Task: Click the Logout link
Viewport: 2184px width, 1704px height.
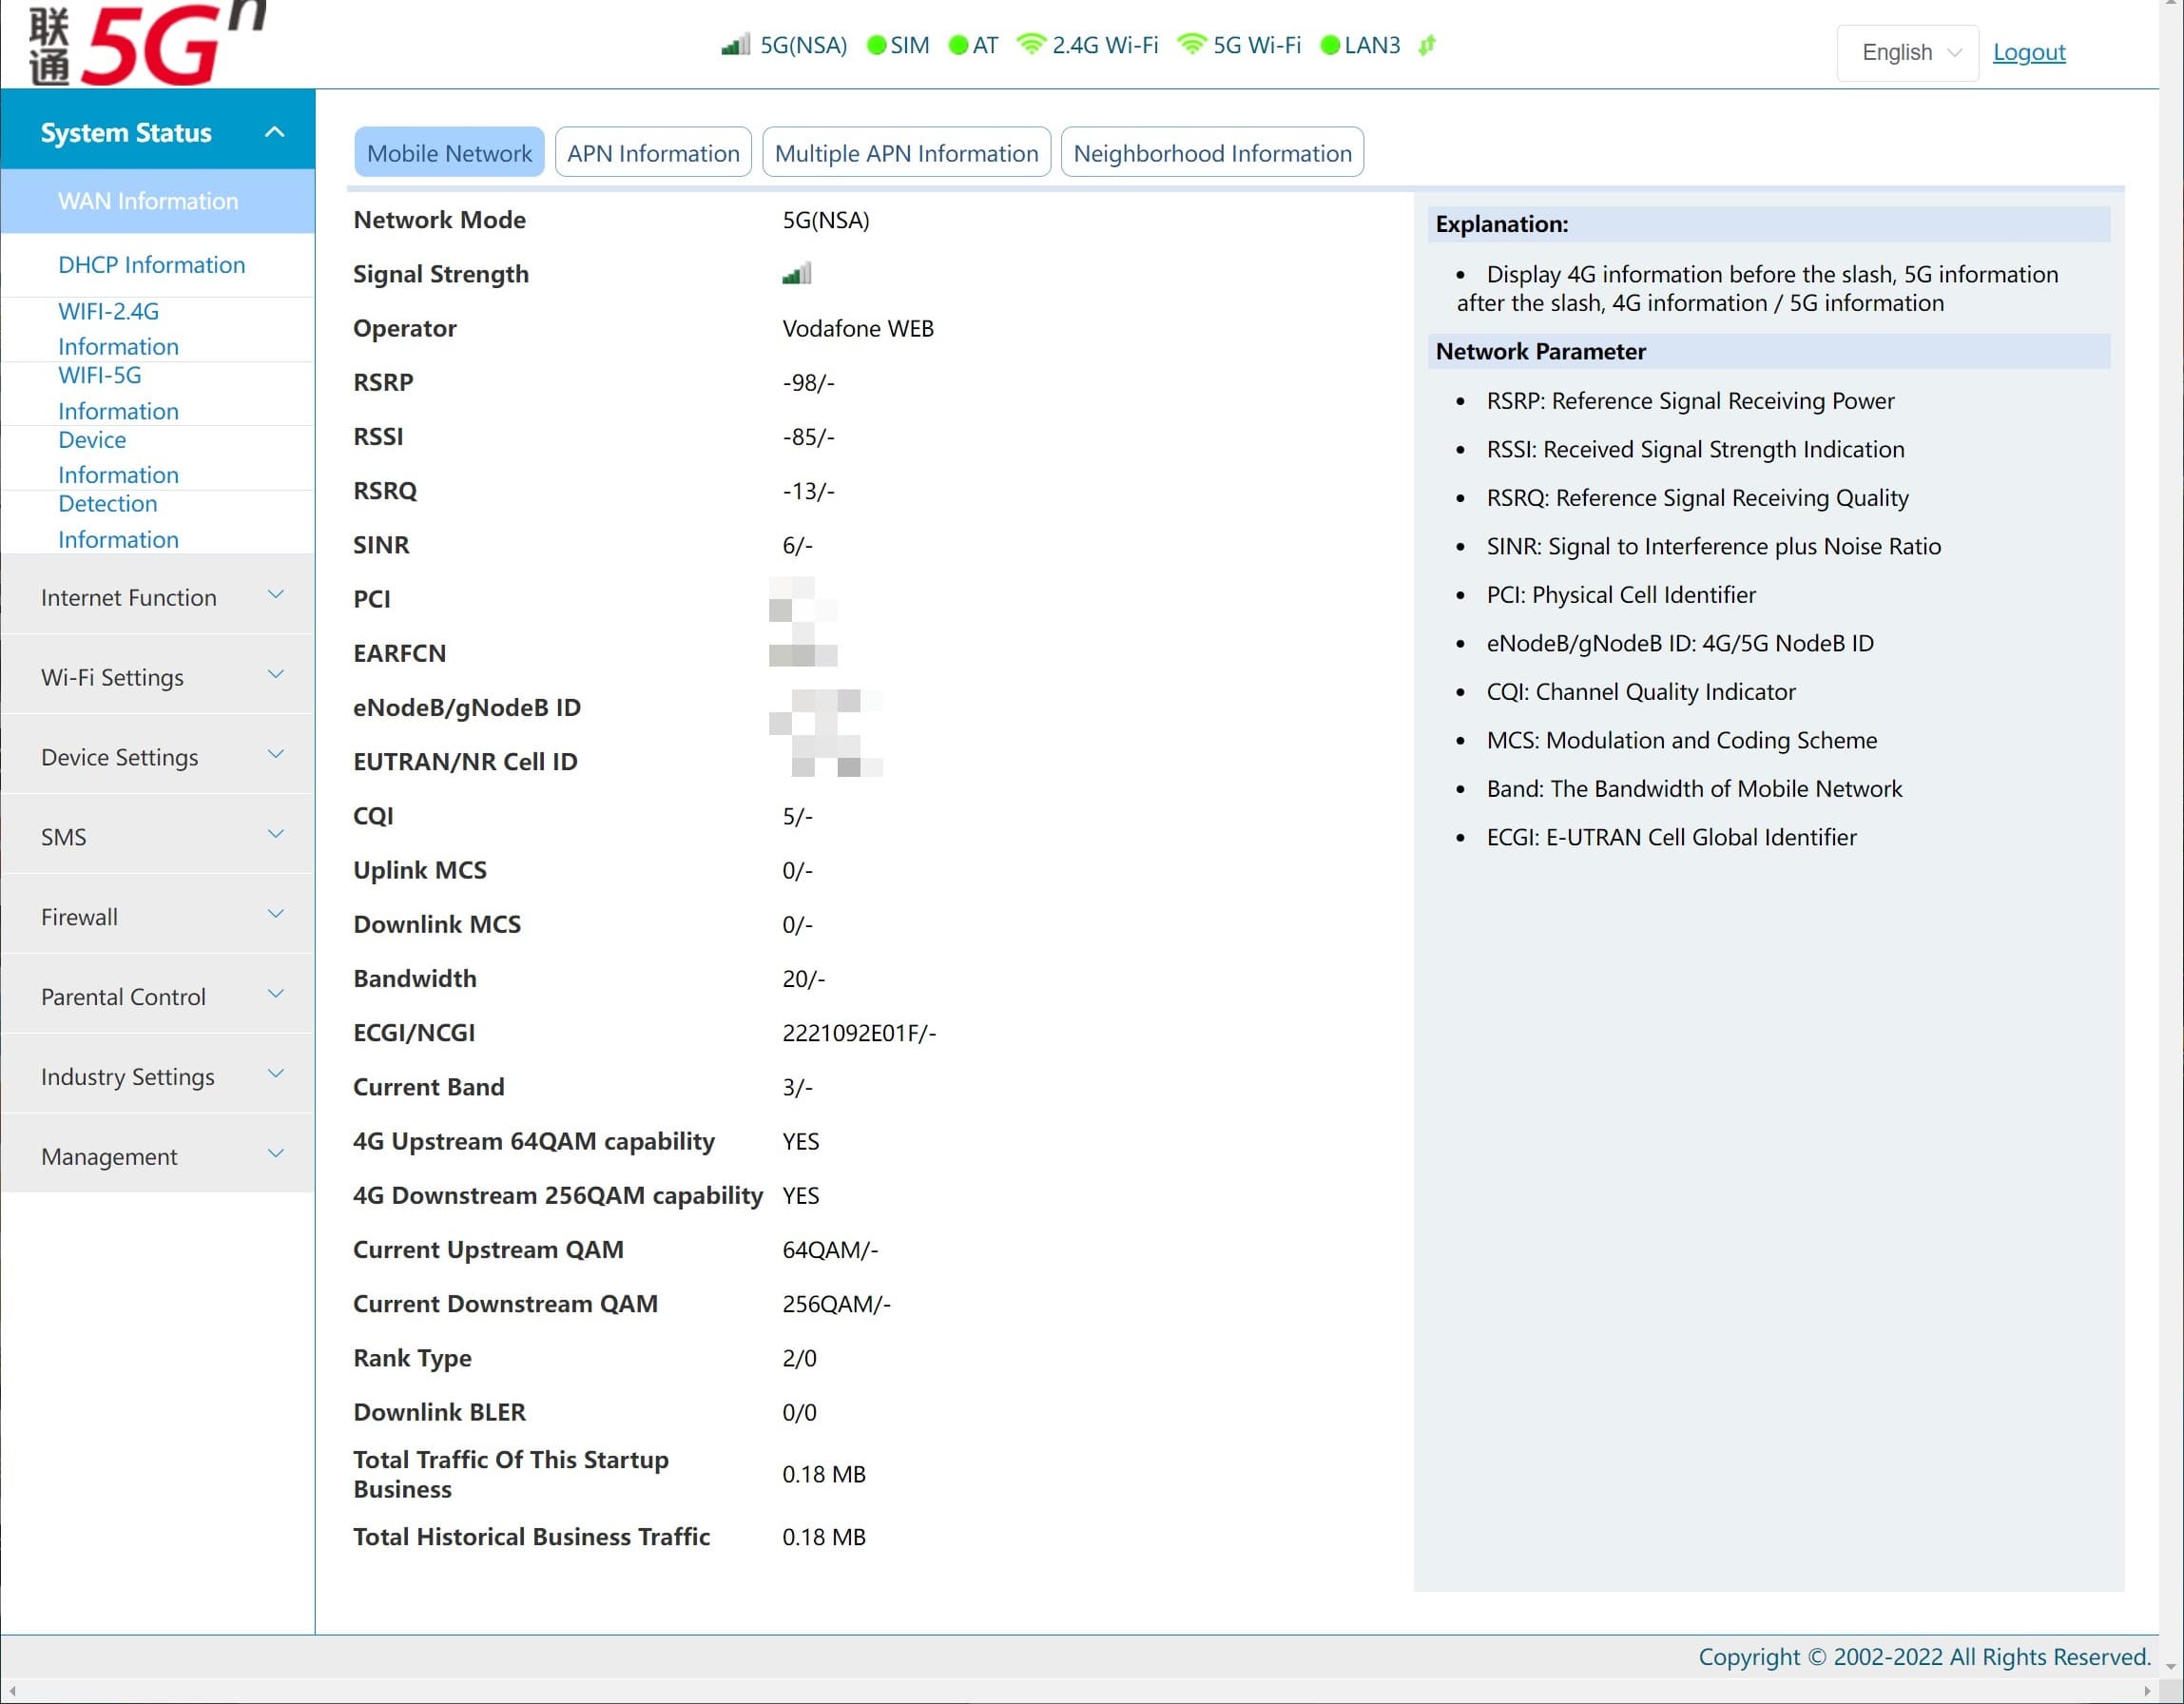Action: (2026, 51)
